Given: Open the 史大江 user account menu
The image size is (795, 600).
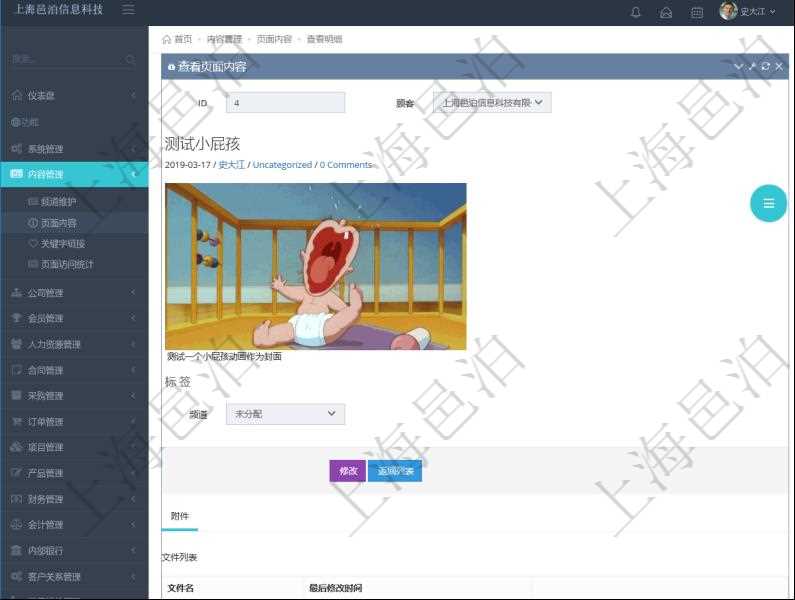Looking at the screenshot, I should coord(747,11).
